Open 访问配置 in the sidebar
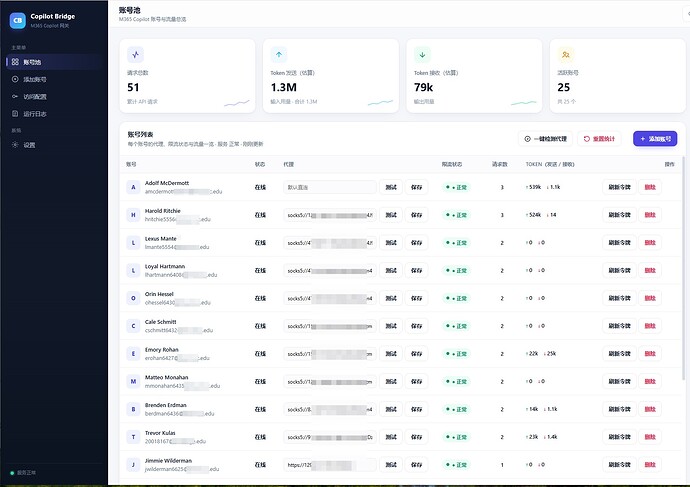690x487 pixels. point(54,96)
